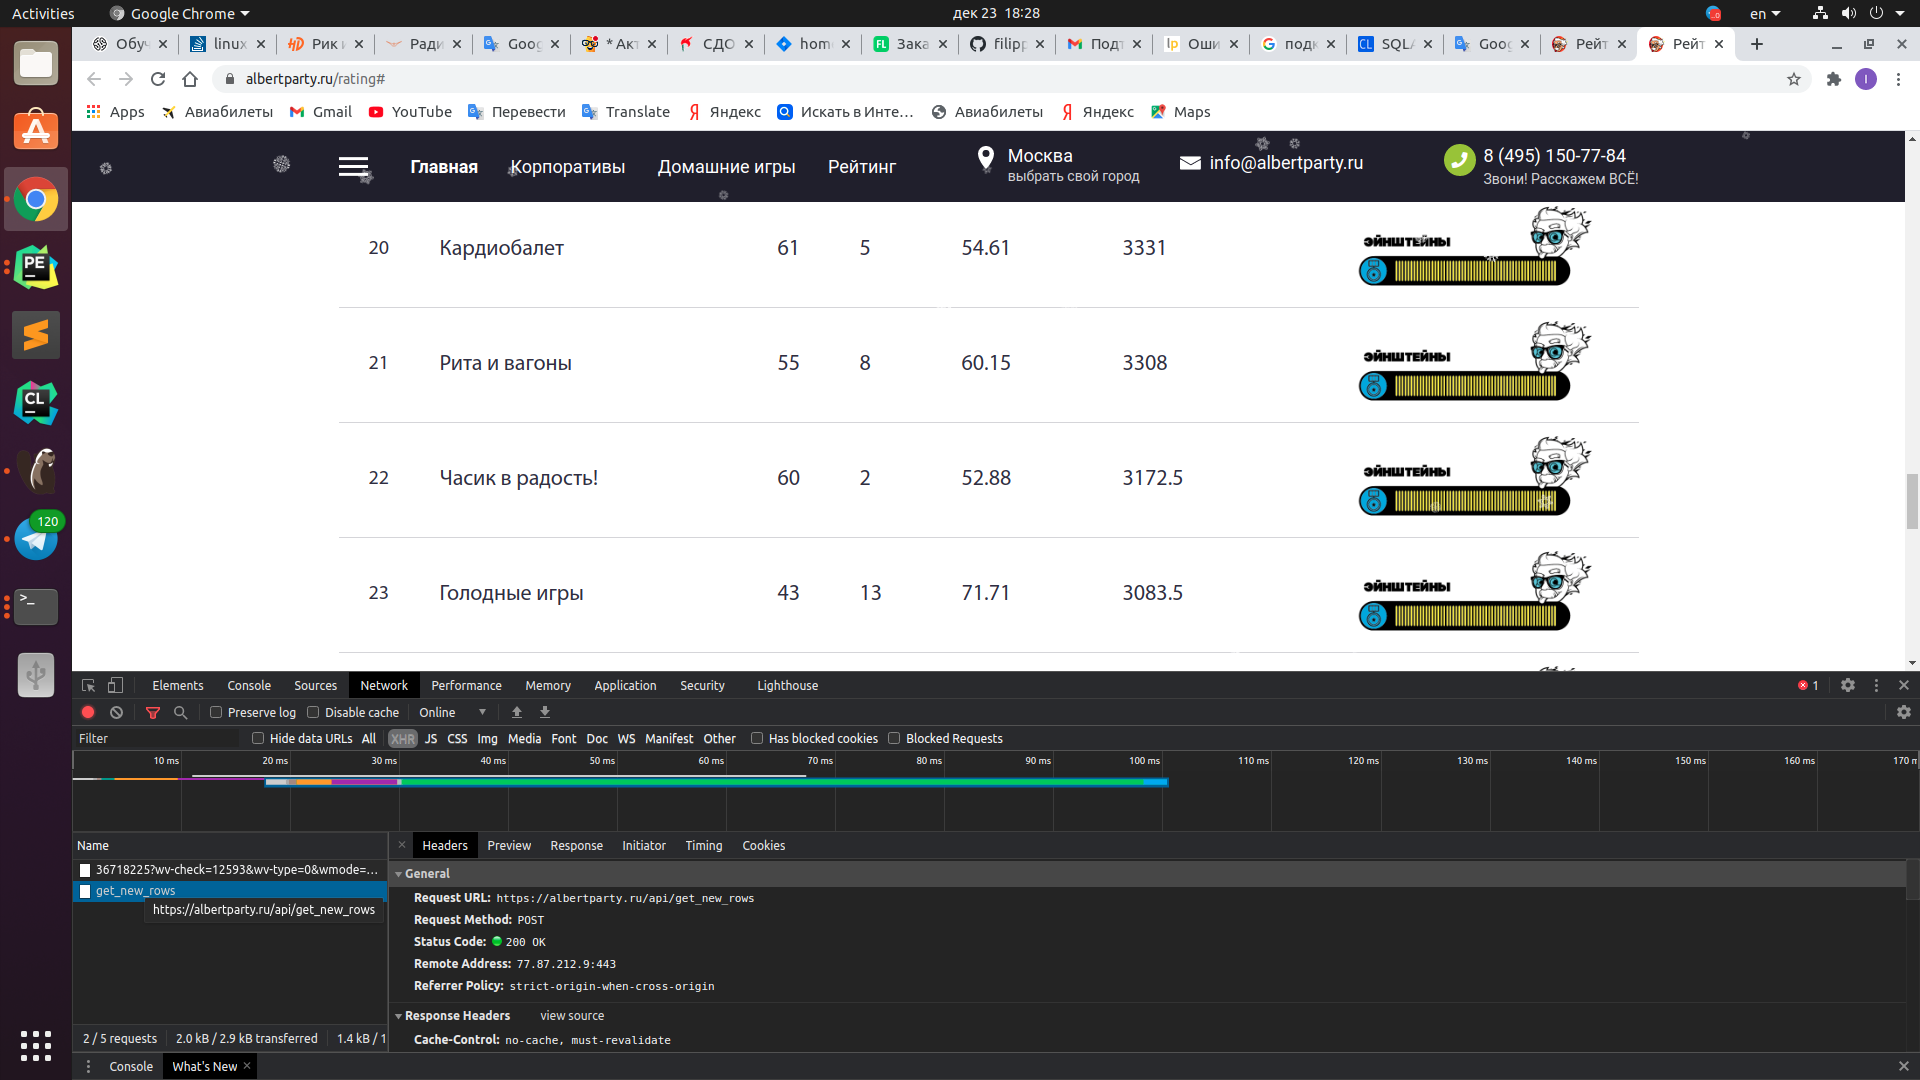Click info@albertparty.ru email link
Viewport: 1920px width, 1080px height.
(x=1286, y=163)
